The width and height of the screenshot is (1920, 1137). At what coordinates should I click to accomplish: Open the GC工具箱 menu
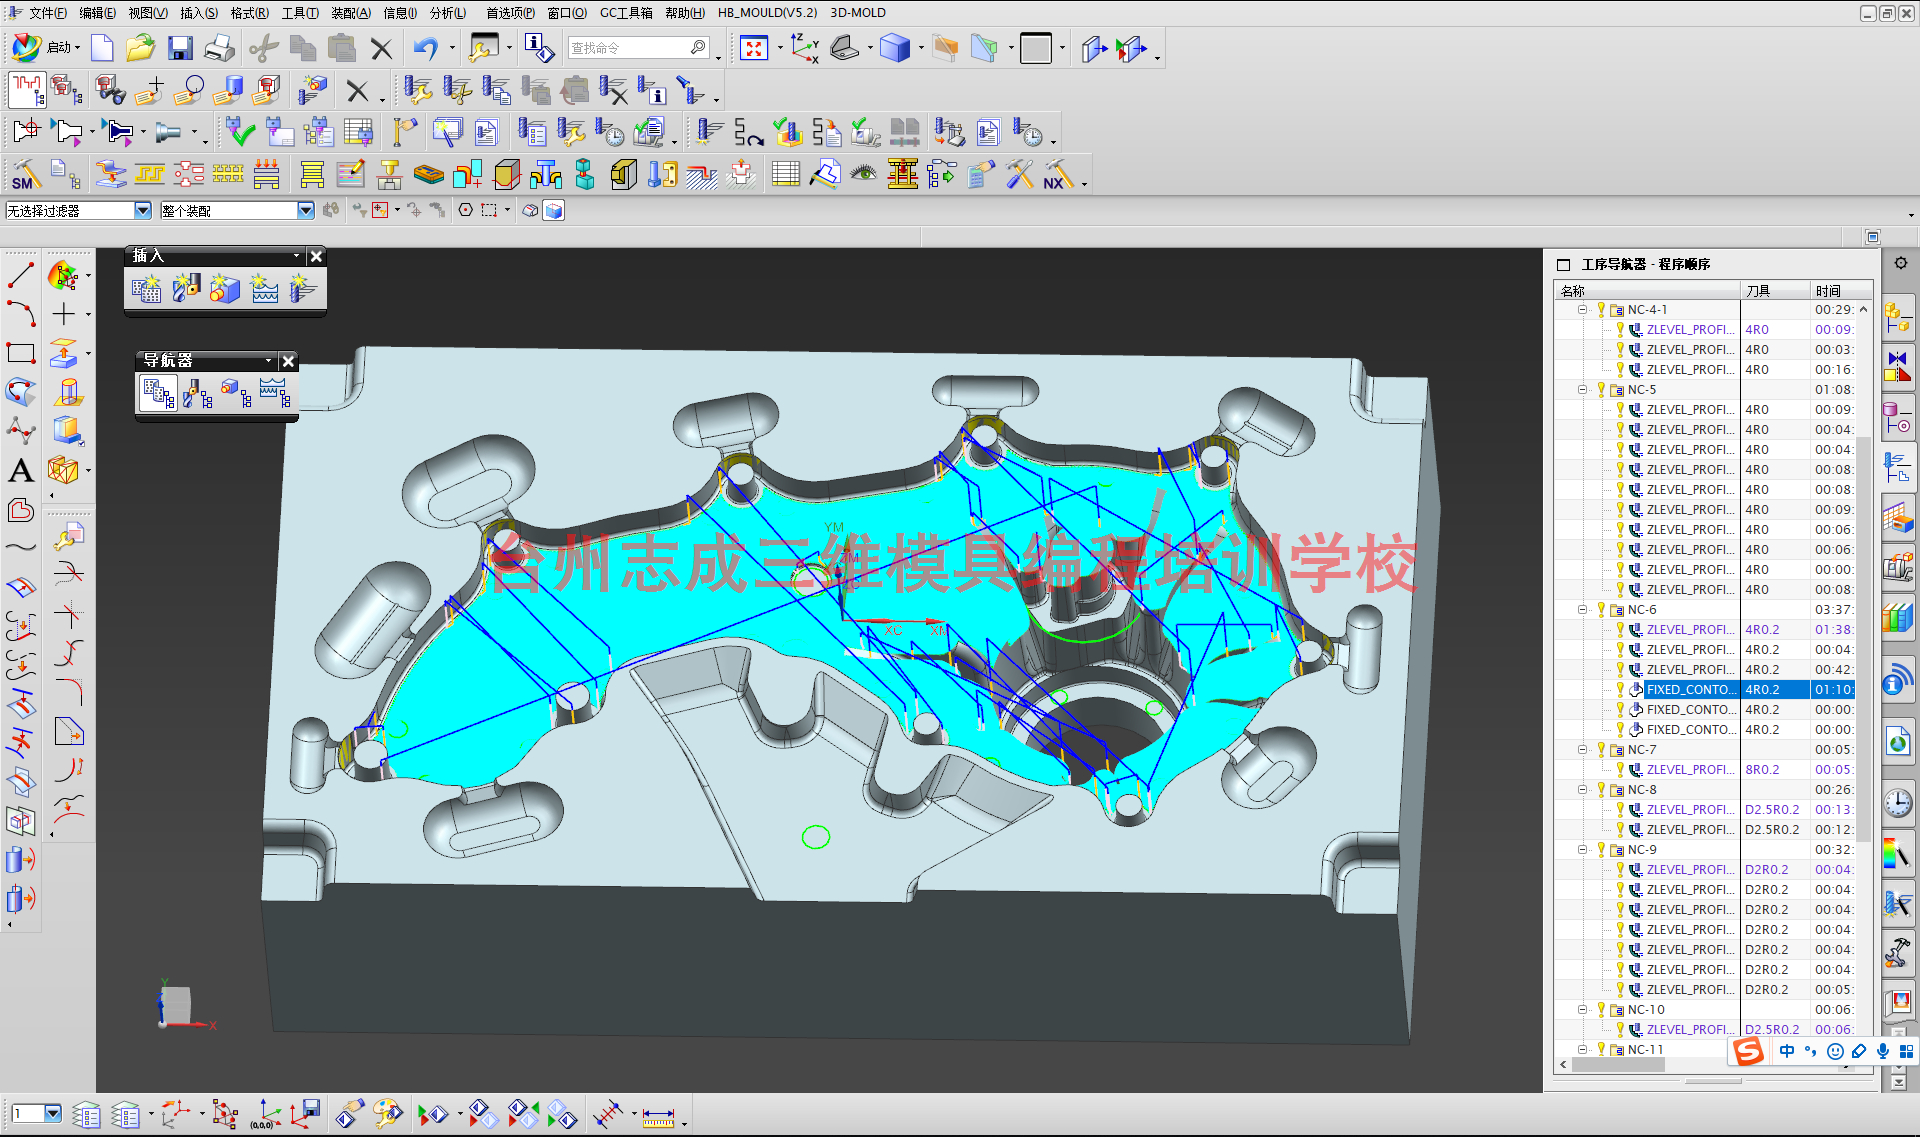pos(626,13)
